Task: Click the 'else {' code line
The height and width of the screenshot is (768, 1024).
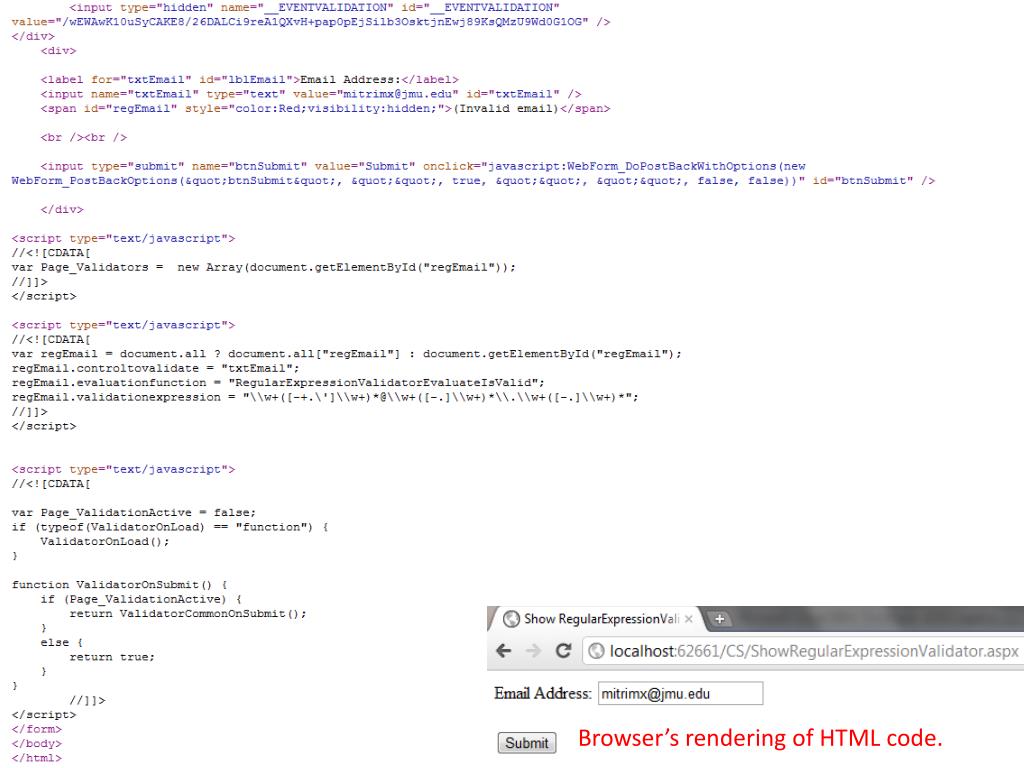Action: [62, 643]
